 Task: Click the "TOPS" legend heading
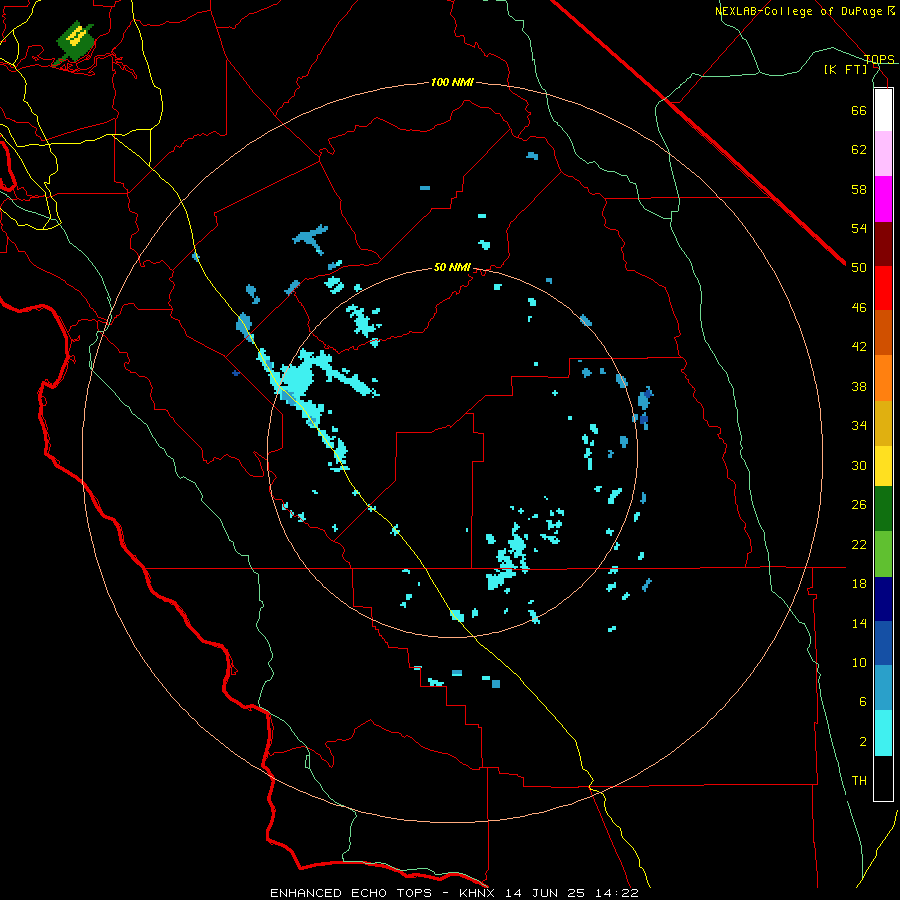pyautogui.click(x=879, y=59)
